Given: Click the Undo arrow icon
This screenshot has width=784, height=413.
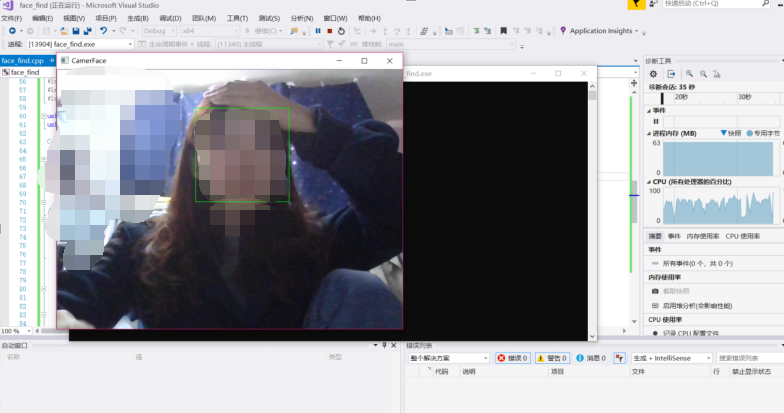Looking at the screenshot, I should coord(103,31).
